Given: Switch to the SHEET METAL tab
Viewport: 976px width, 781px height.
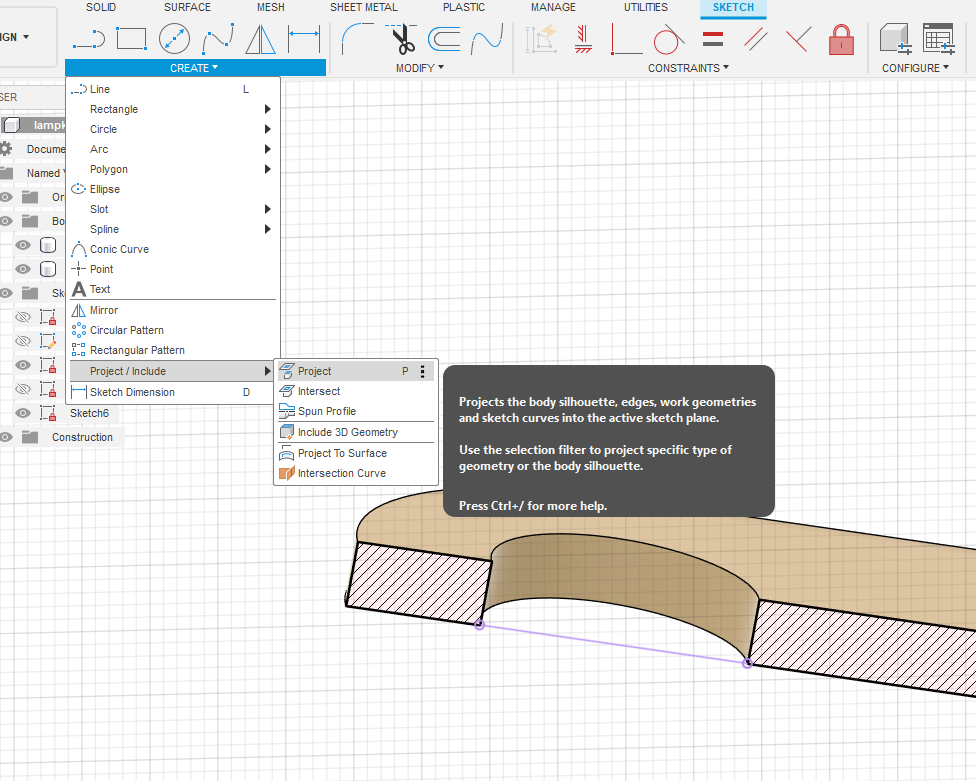Looking at the screenshot, I should [x=364, y=7].
